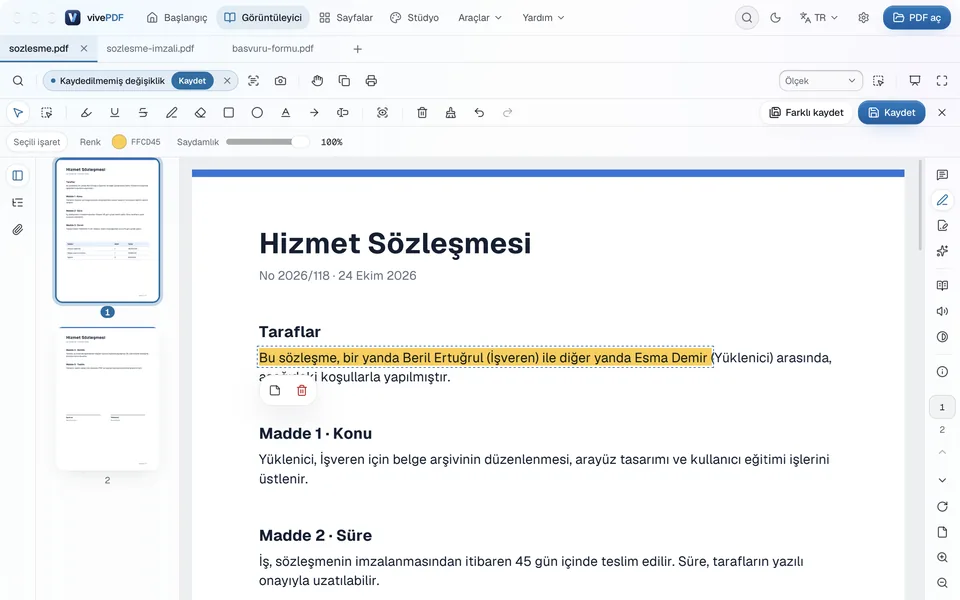This screenshot has width=960, height=600.
Task: Take a snapshot with the camera icon
Action: pyautogui.click(x=280, y=81)
